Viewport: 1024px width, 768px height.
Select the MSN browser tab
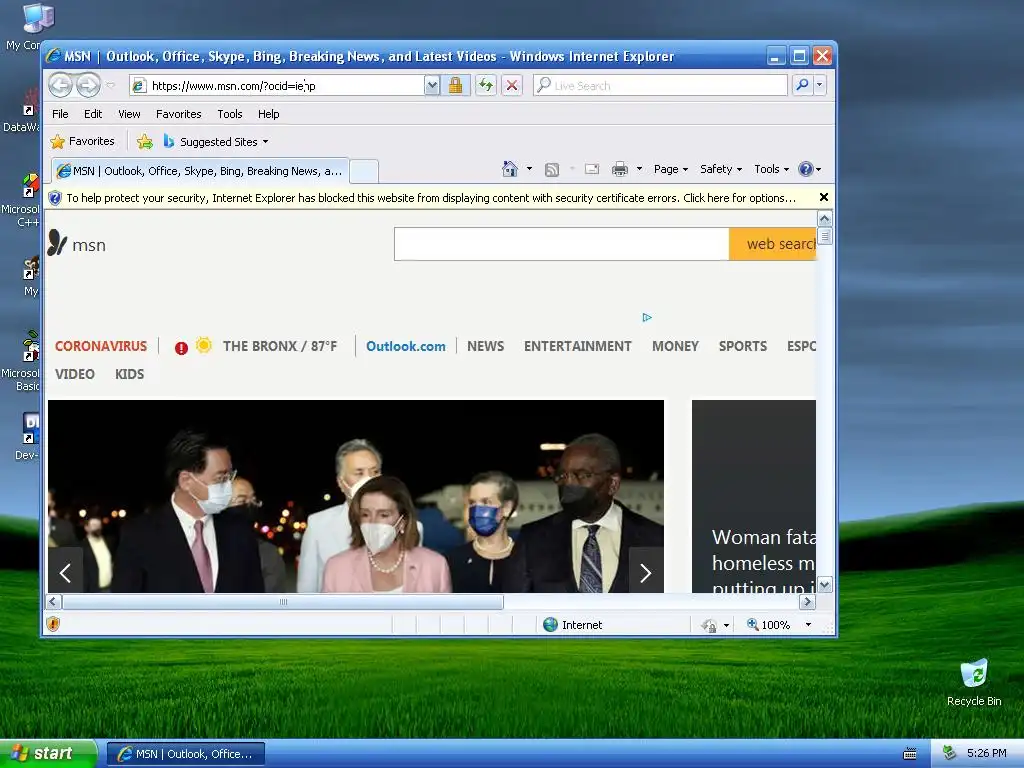pos(200,171)
